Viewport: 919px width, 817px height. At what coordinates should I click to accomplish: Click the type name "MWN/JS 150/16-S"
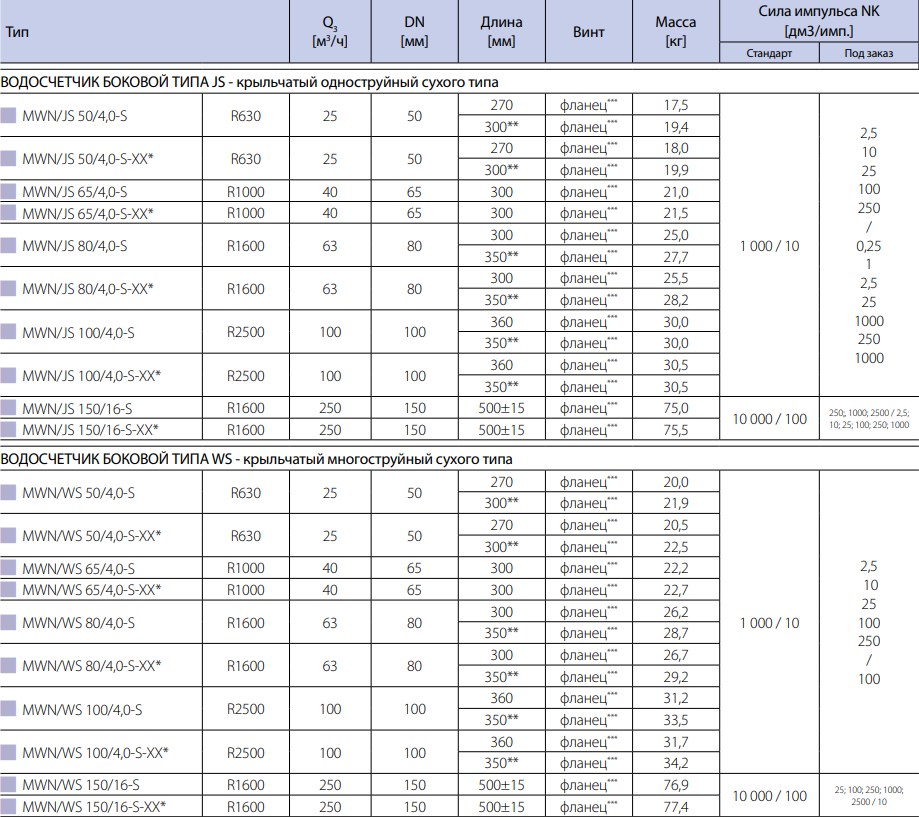click(77, 408)
